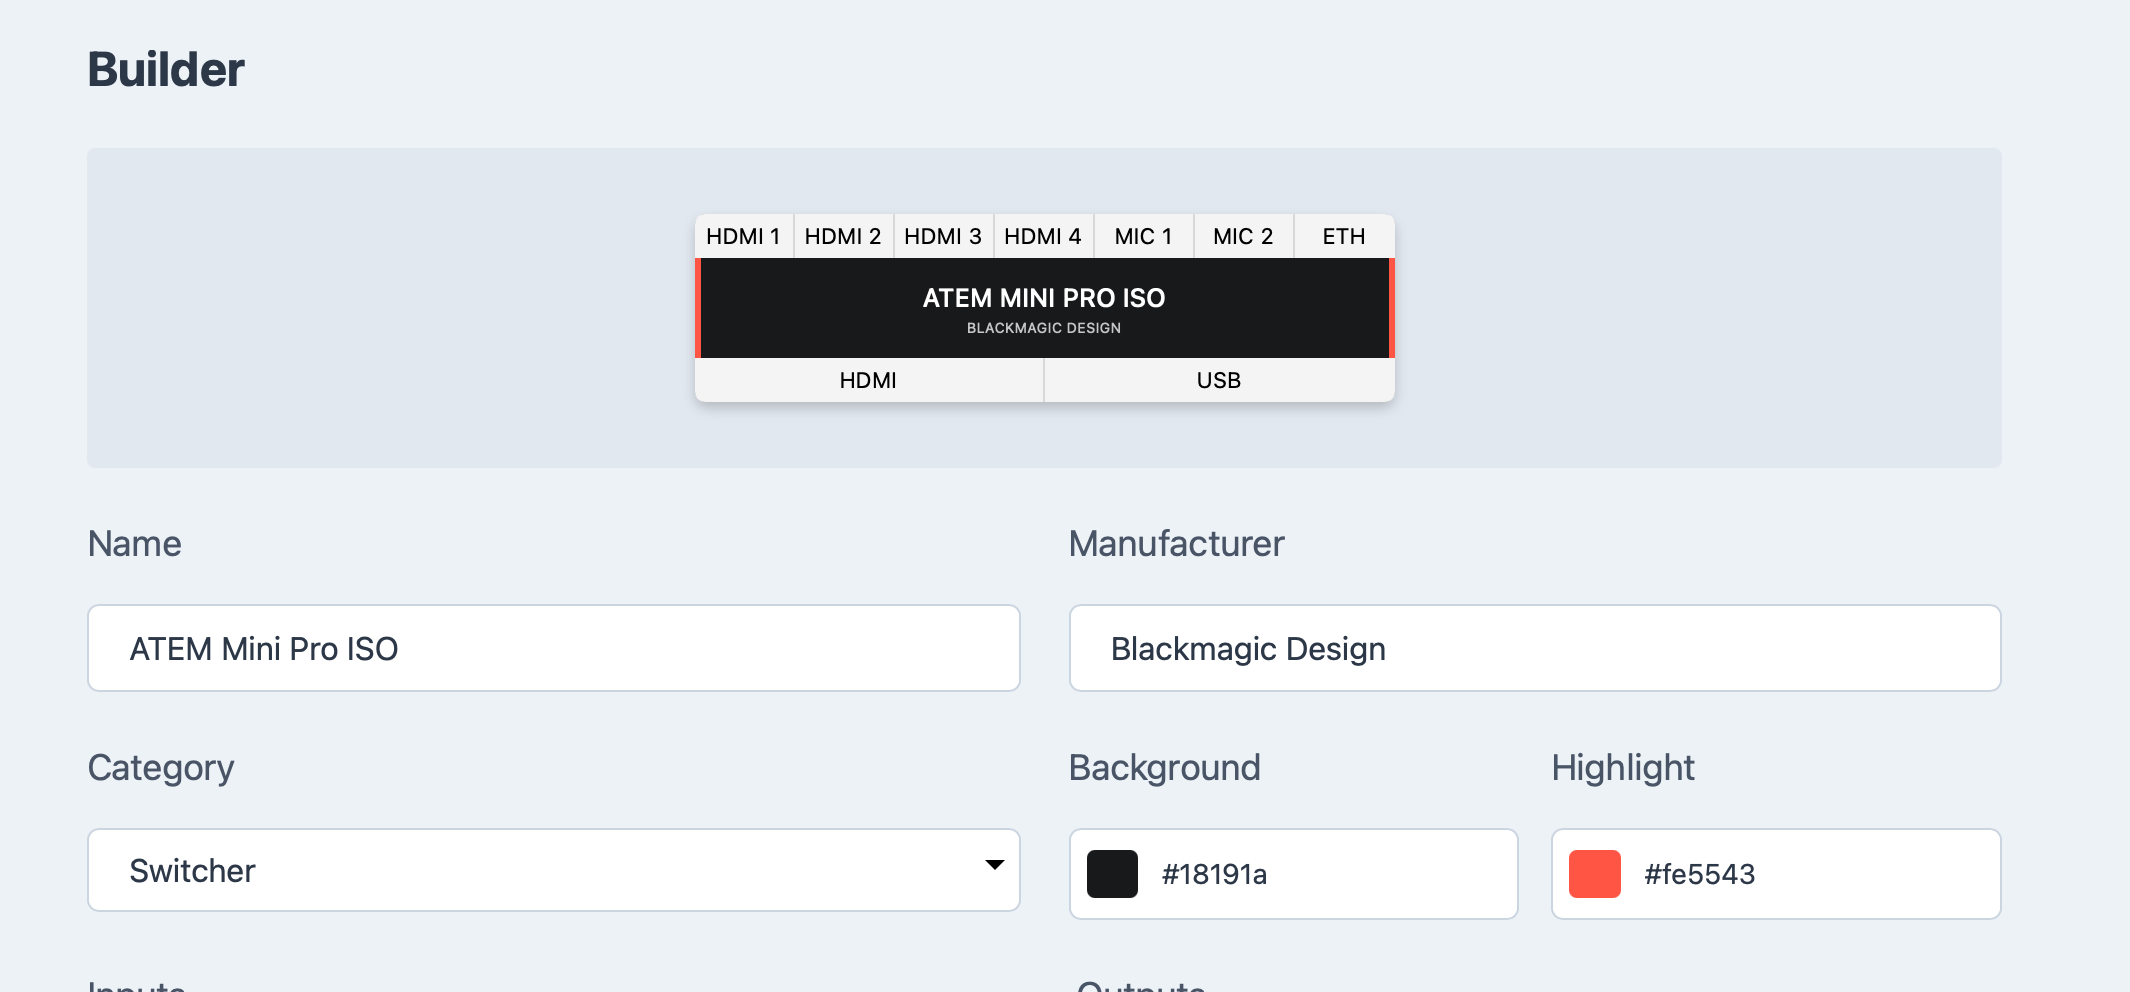The height and width of the screenshot is (992, 2130).
Task: Click the BLACKMAGIC DESIGN subtitle in preview
Action: (x=1044, y=328)
